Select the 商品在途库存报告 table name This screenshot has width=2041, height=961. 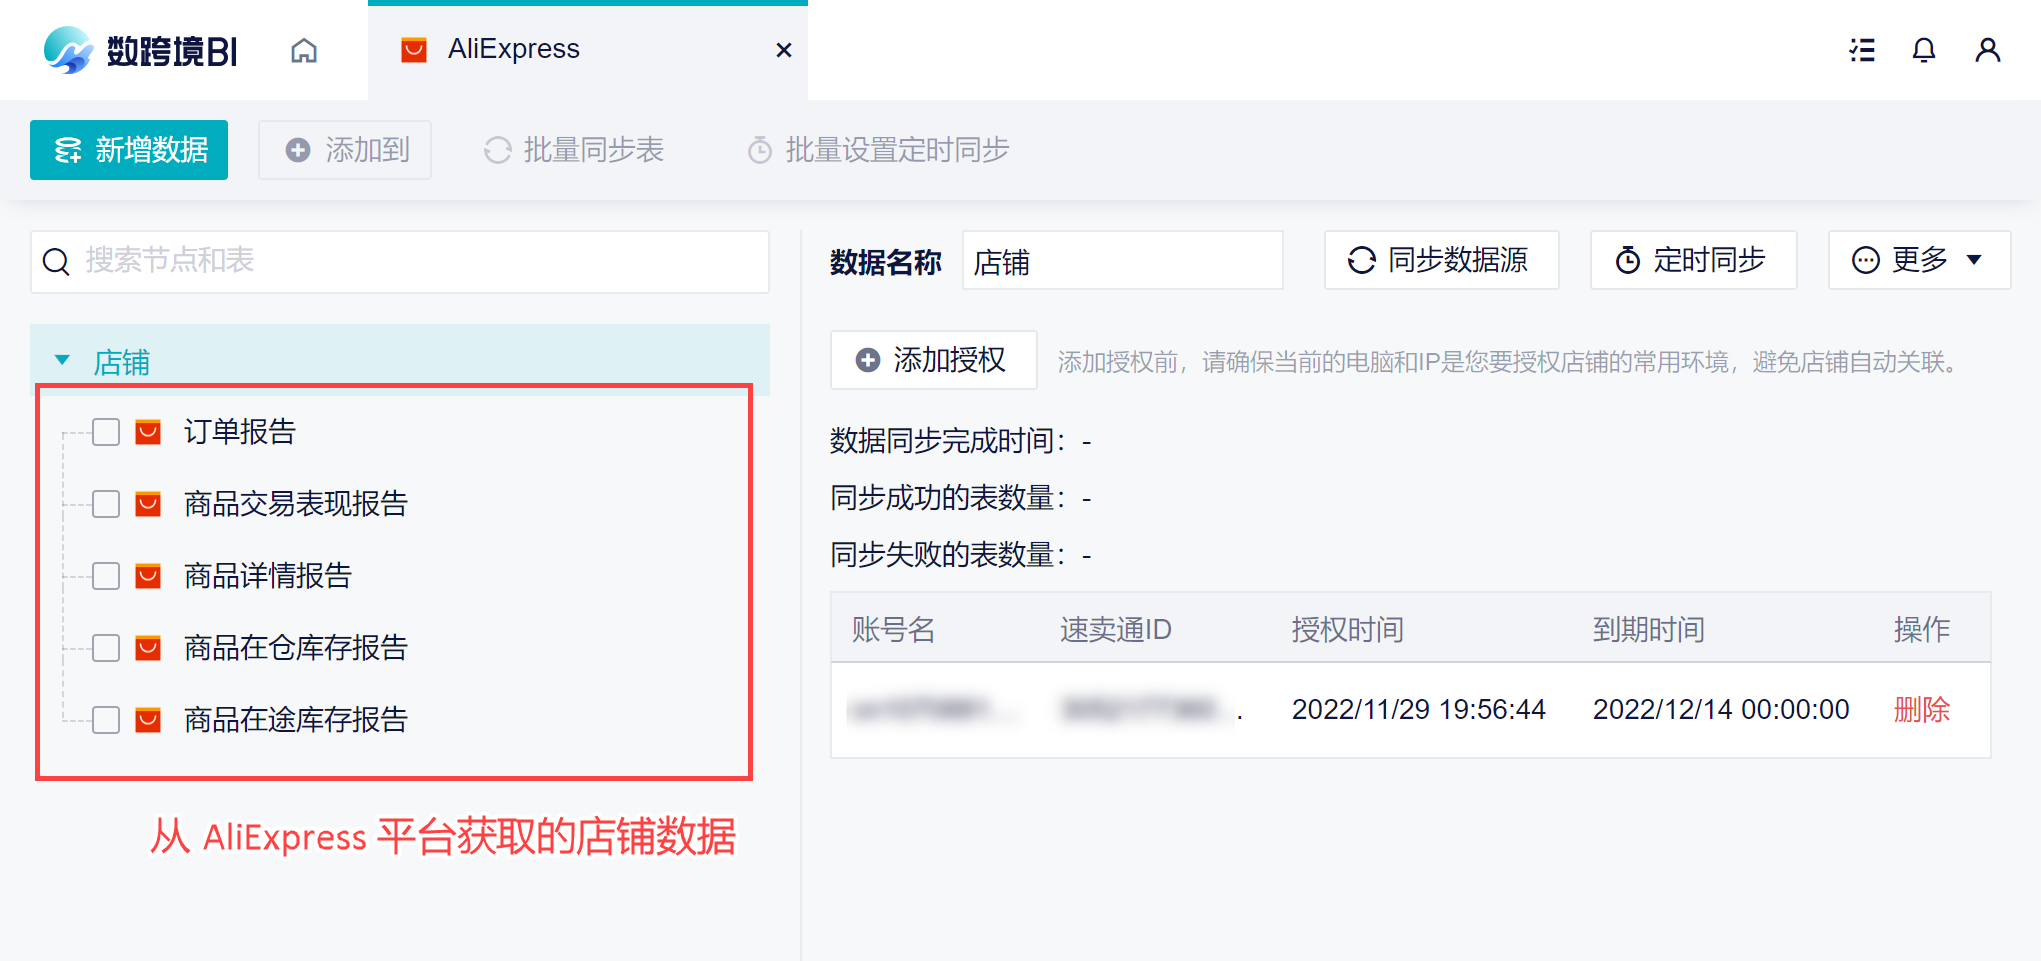pos(296,720)
